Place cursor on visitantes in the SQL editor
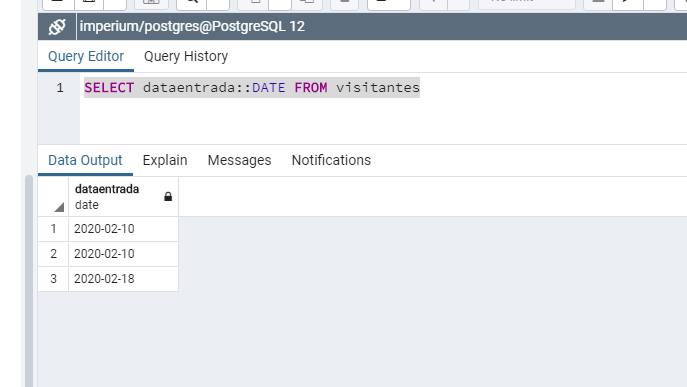 pyautogui.click(x=378, y=88)
